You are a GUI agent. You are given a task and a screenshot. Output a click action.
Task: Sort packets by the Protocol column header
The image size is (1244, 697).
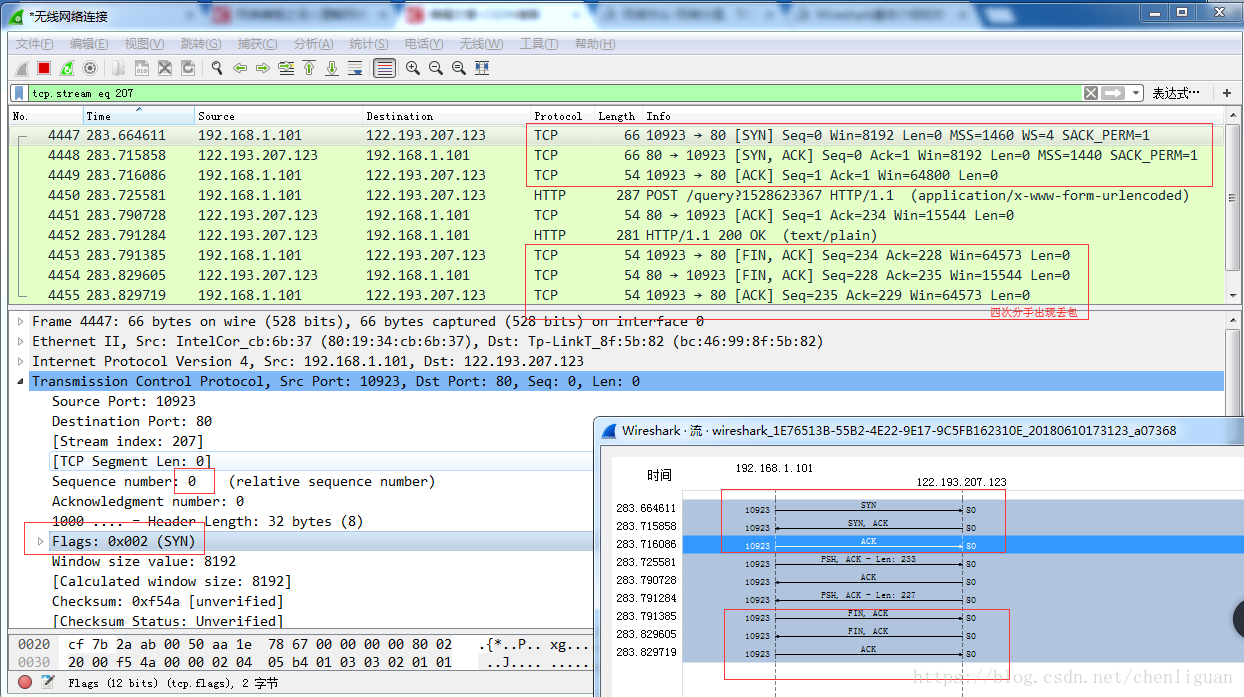(x=561, y=116)
